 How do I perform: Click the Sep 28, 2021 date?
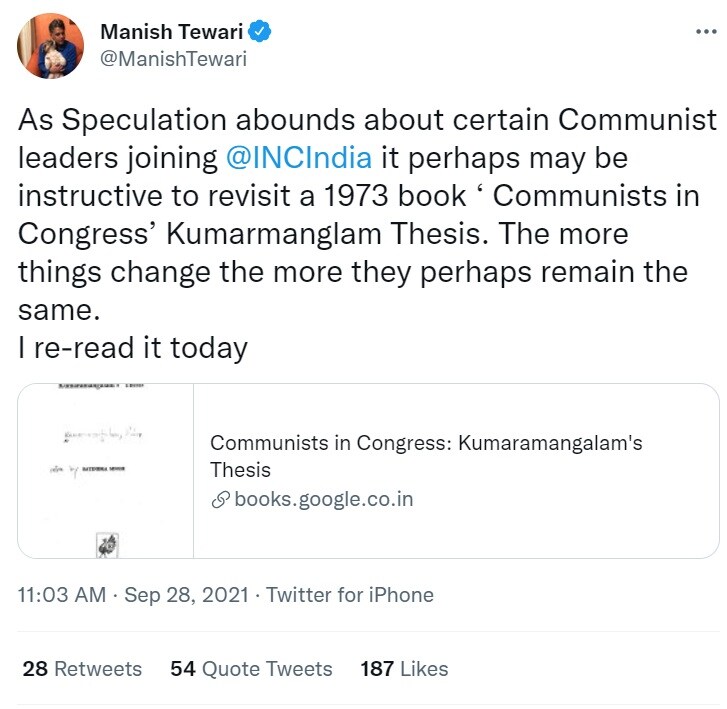click(x=186, y=595)
